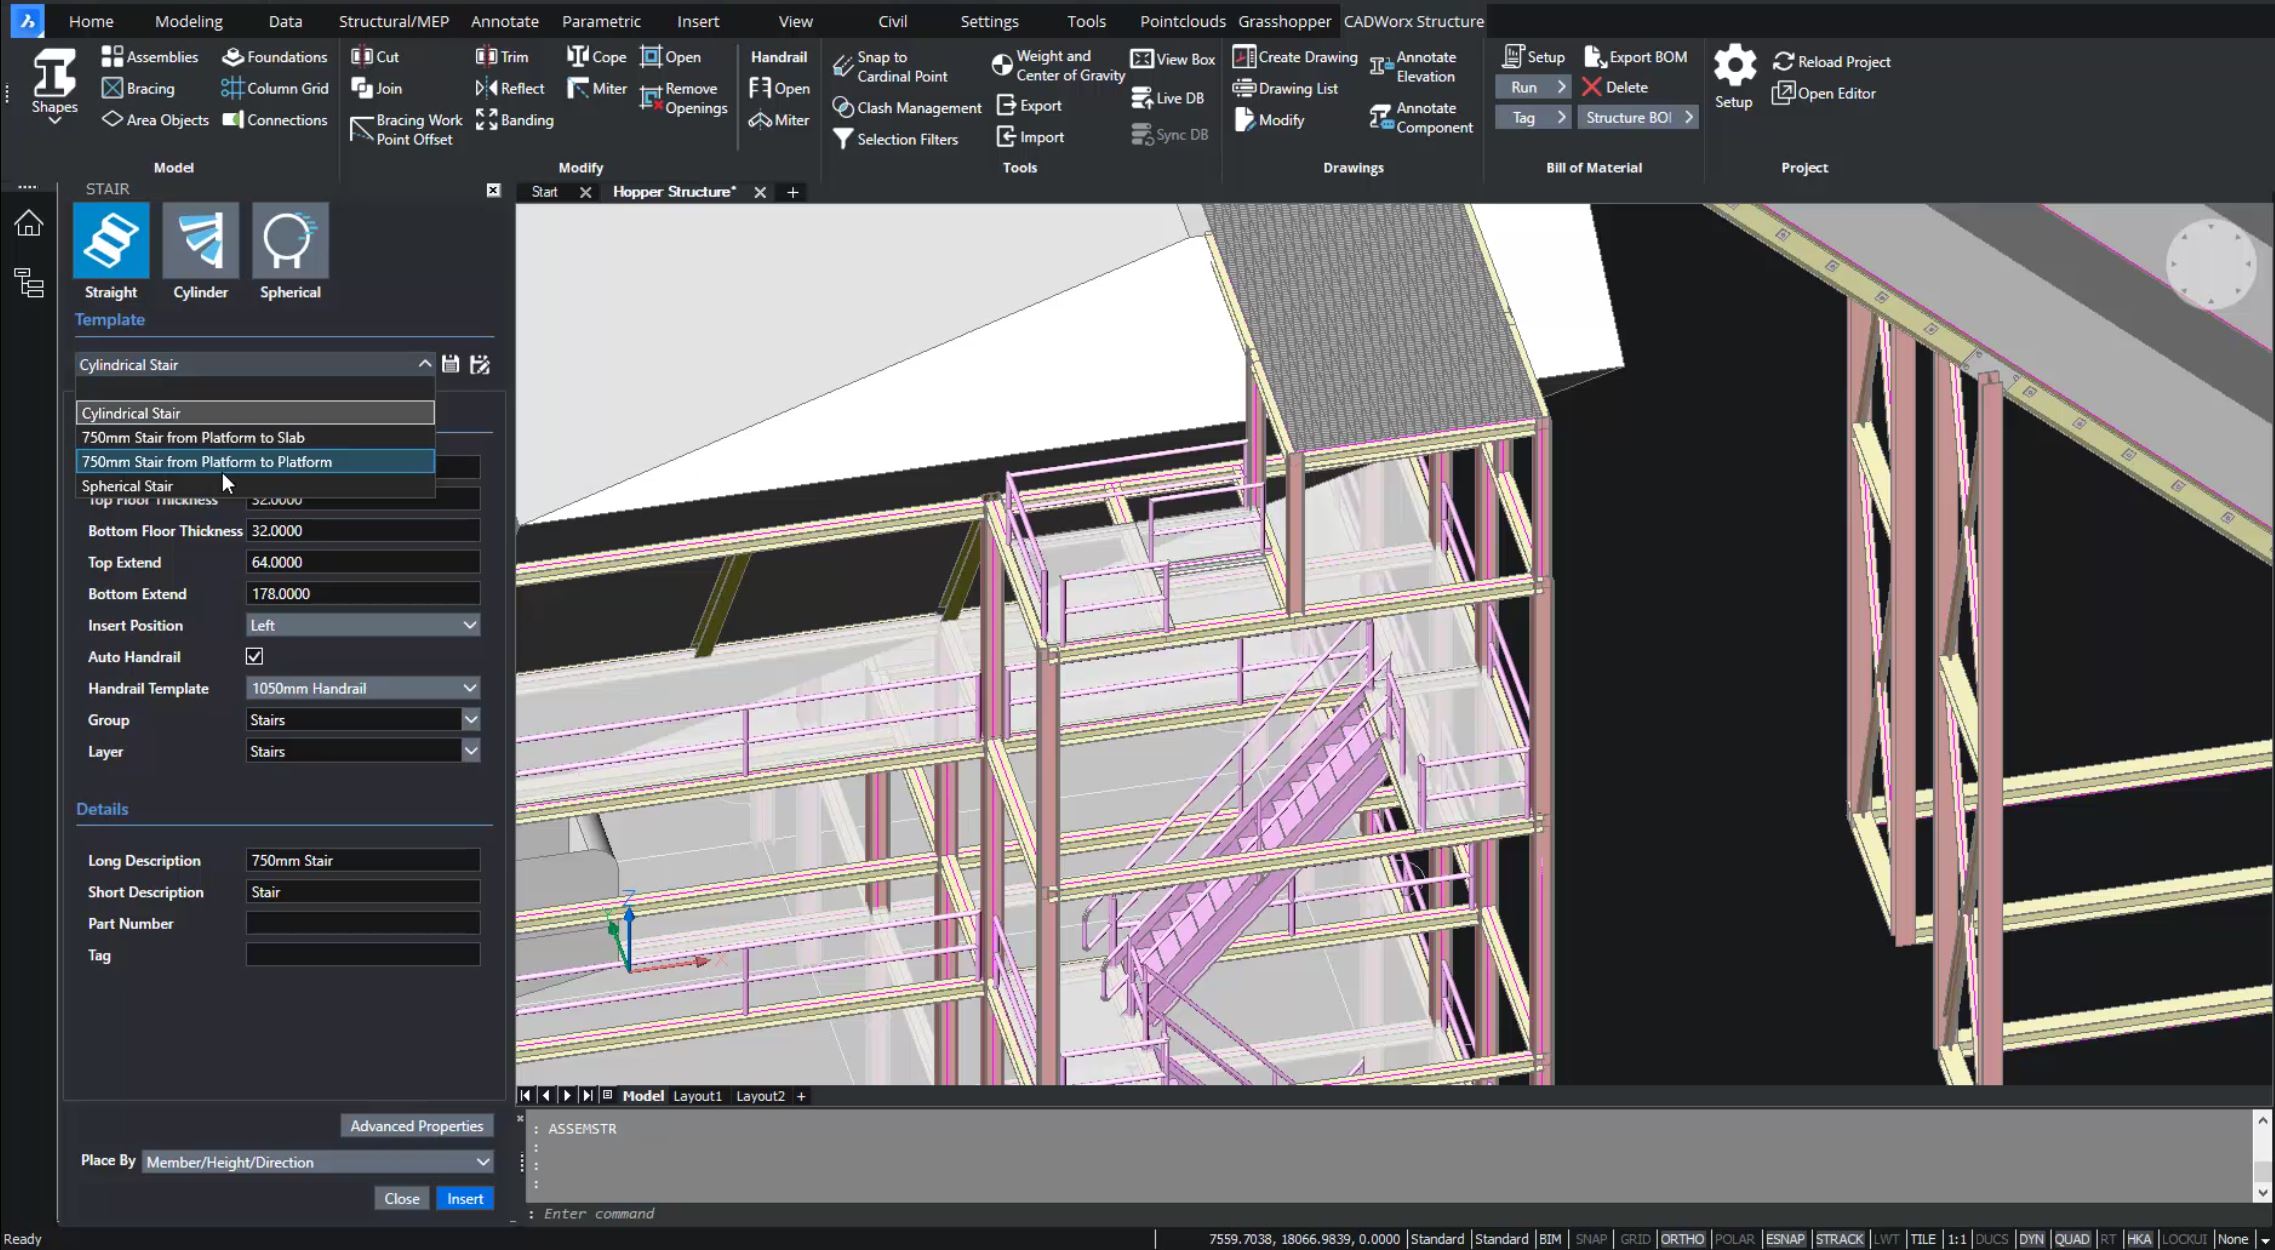
Task: Toggle ESNAP in the status bar
Action: pos(1784,1238)
